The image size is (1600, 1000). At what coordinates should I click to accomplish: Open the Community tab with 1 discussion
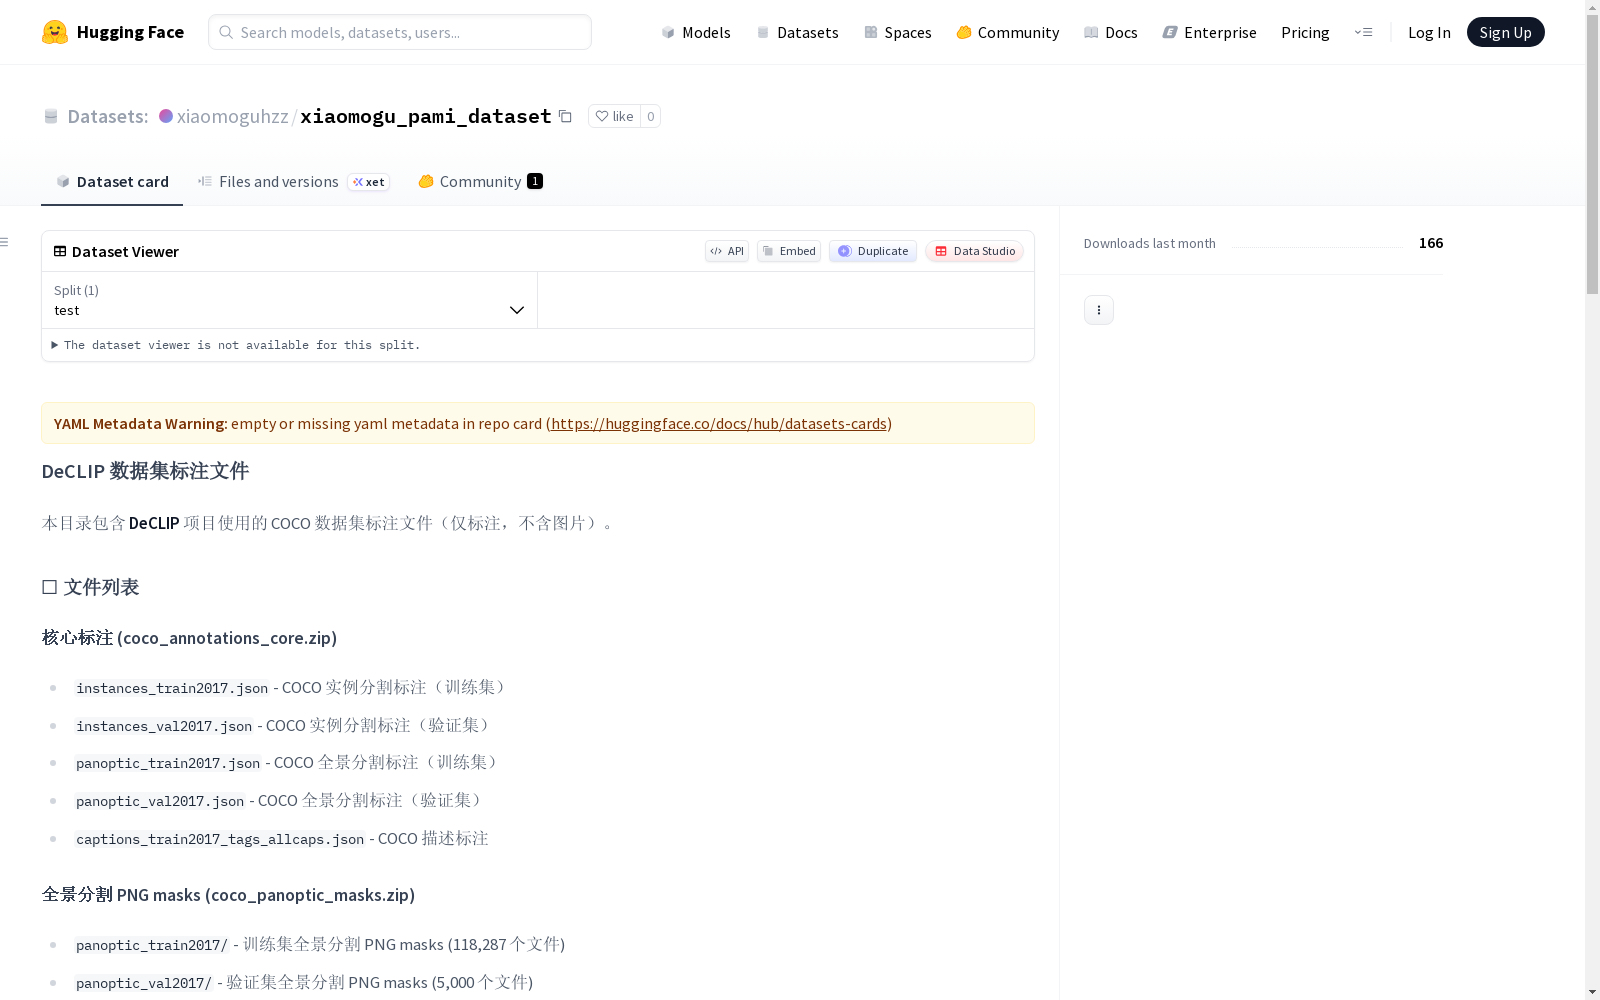click(480, 181)
